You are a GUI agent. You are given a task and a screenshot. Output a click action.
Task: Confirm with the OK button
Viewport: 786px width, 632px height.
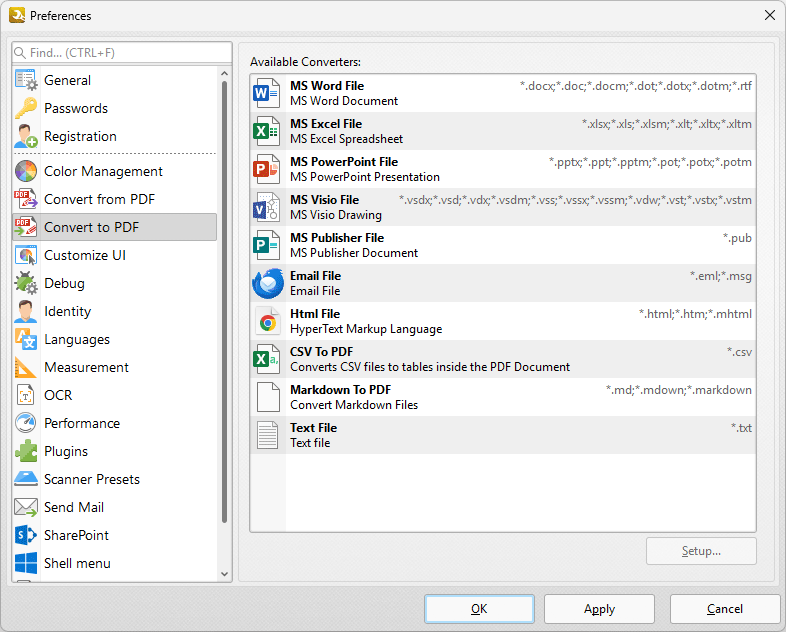tap(479, 609)
